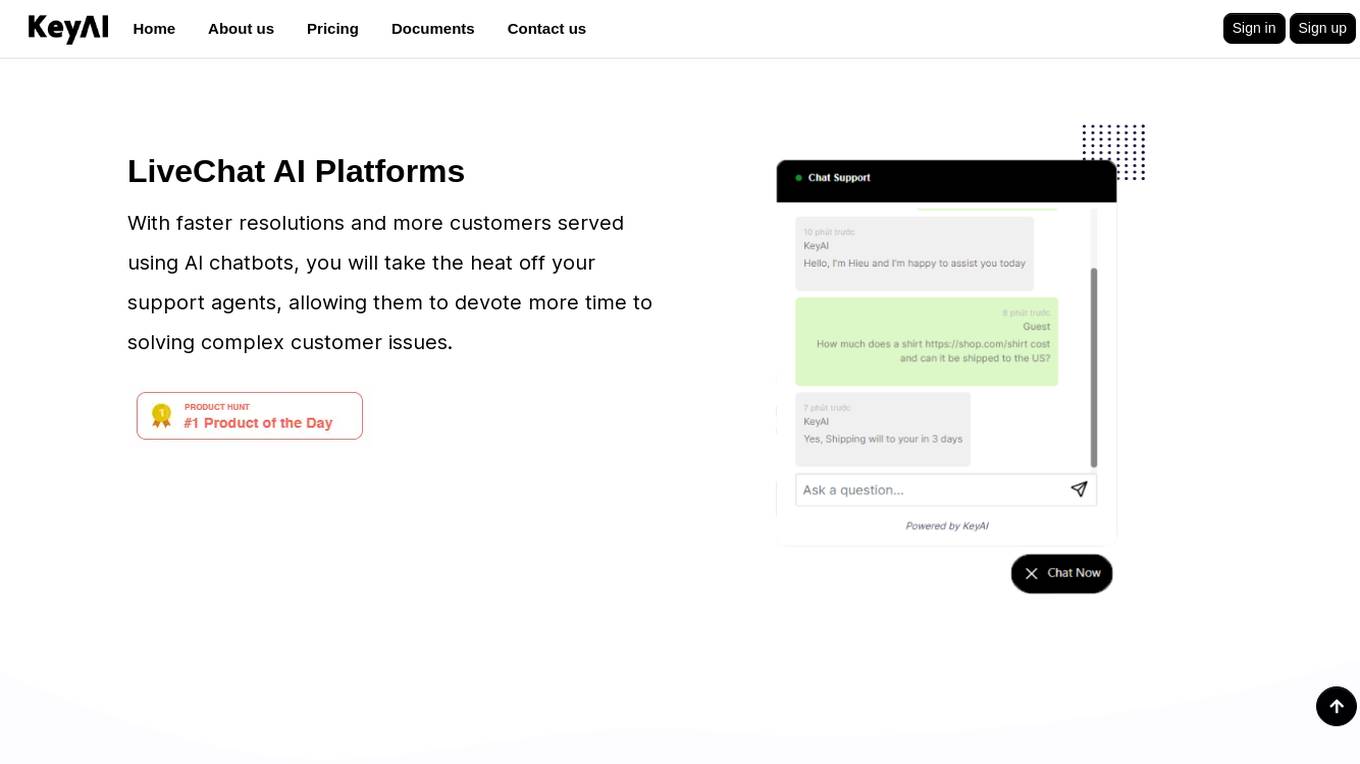Close chat with the Chat Now button
1360x764 pixels.
coord(1062,574)
